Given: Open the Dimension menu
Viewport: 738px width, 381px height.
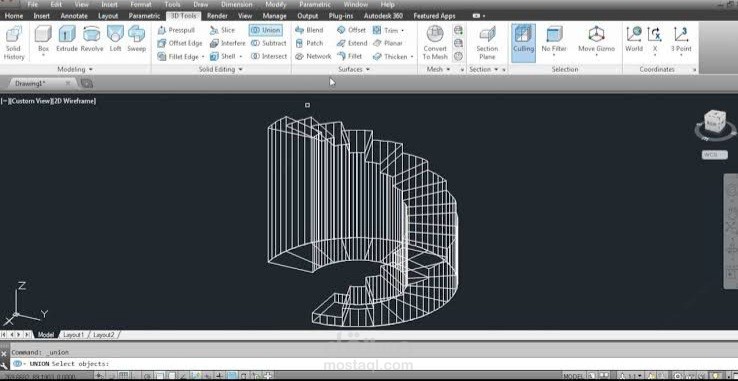Looking at the screenshot, I should (x=237, y=5).
